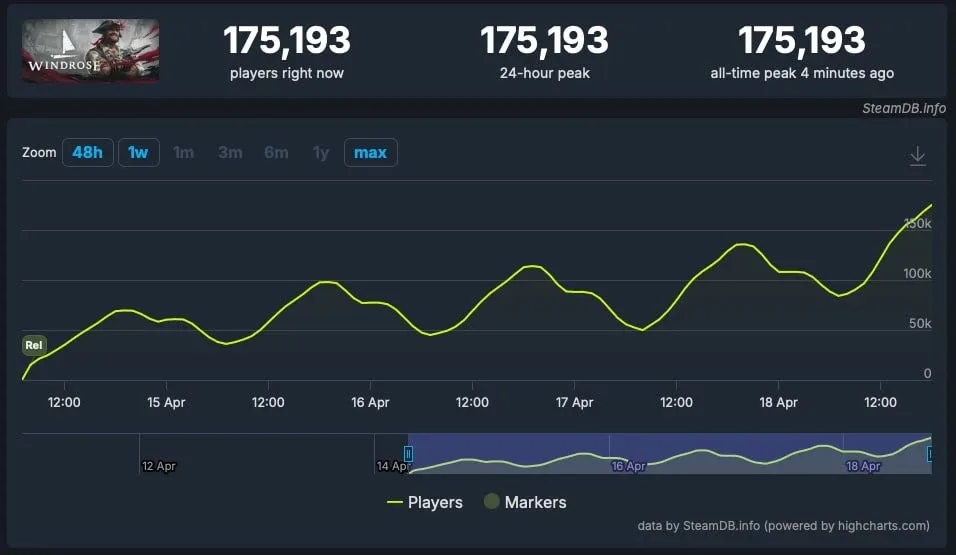Click the players right now count
956x555 pixels.
pyautogui.click(x=286, y=41)
